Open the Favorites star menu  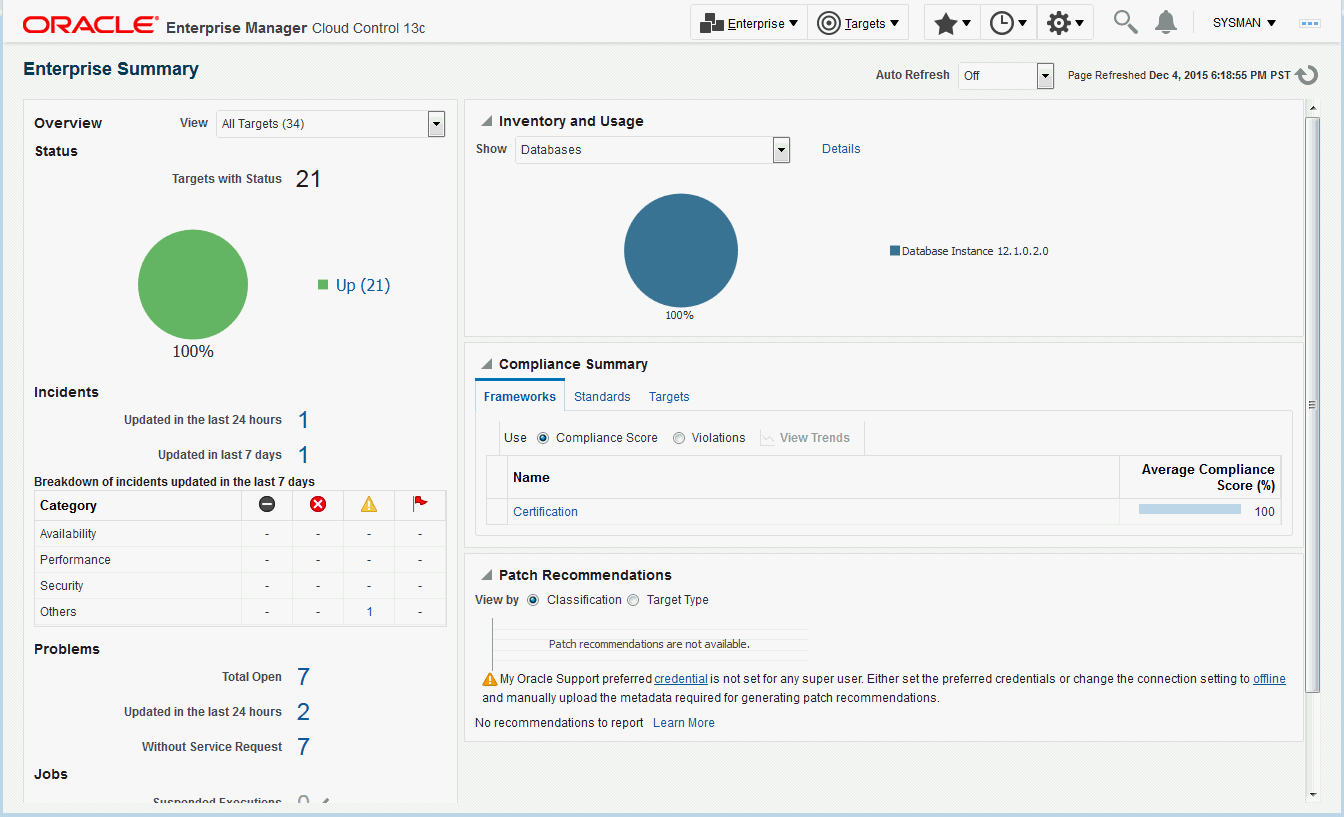pos(952,23)
